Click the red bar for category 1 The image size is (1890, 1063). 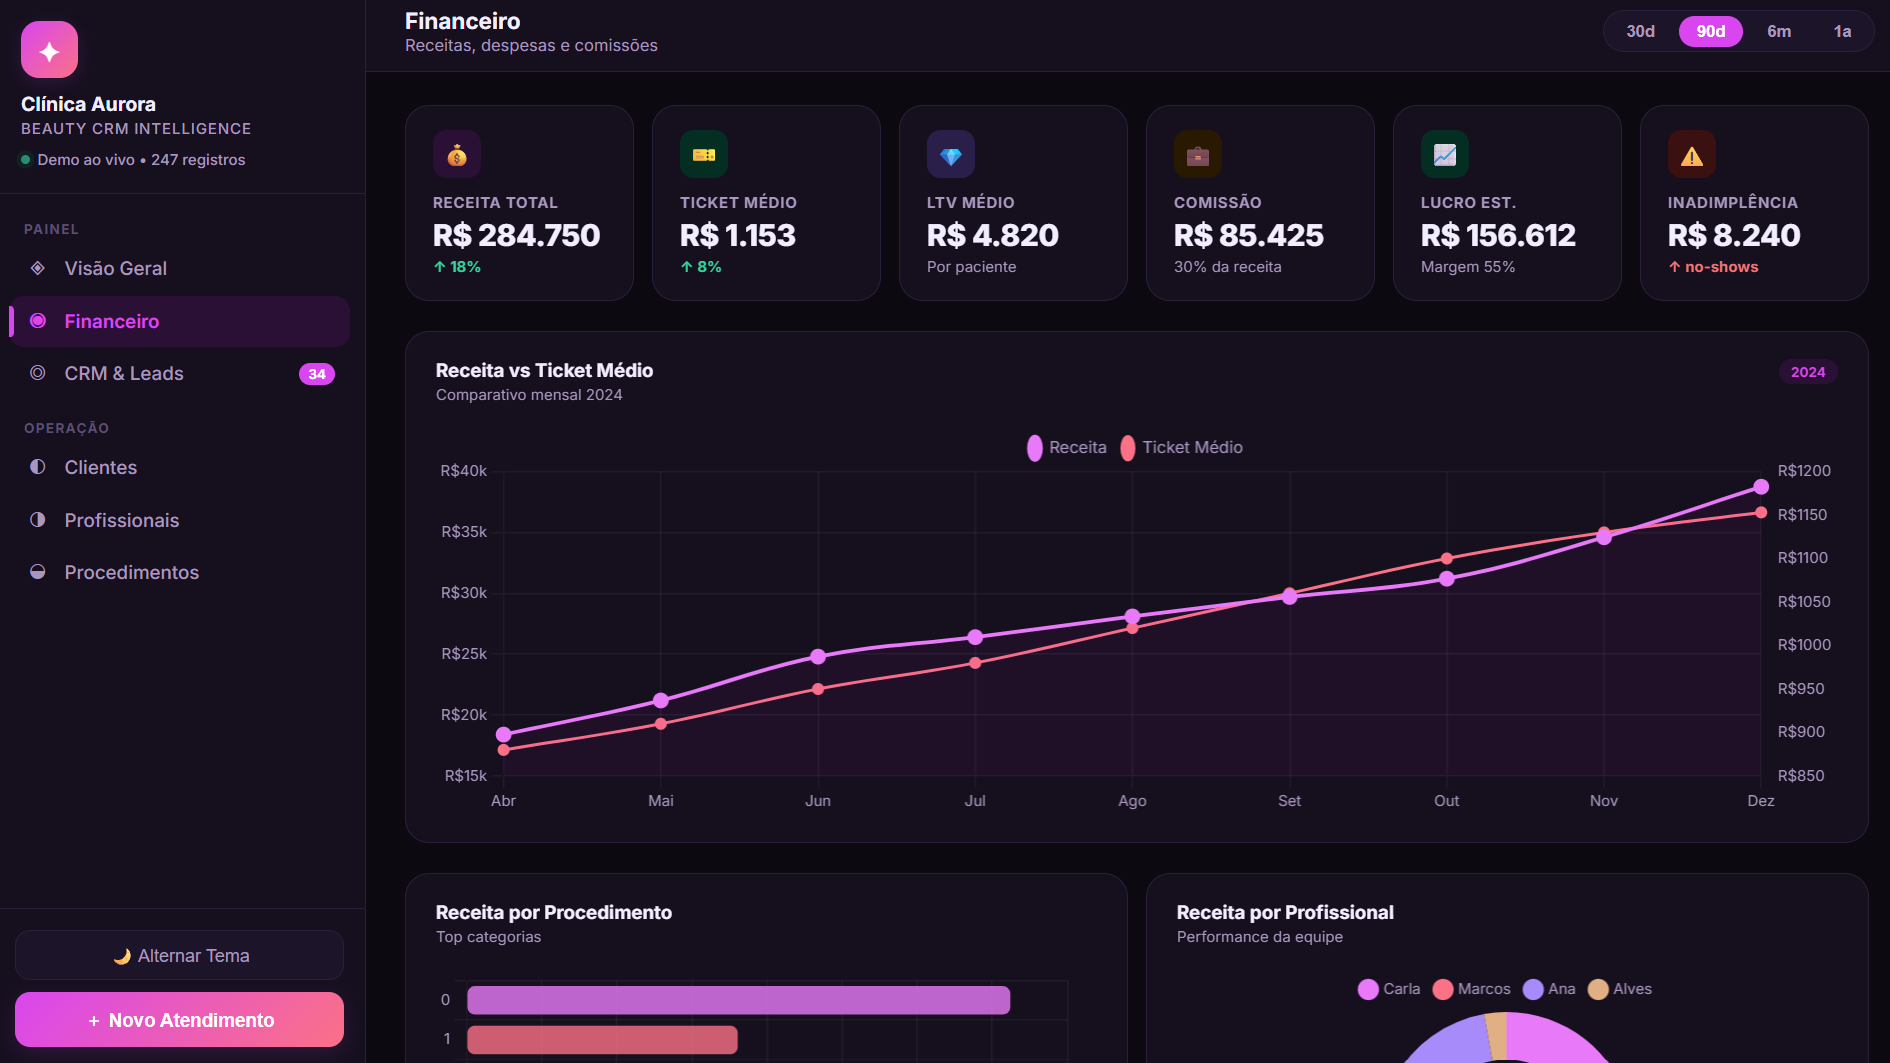pyautogui.click(x=602, y=1040)
